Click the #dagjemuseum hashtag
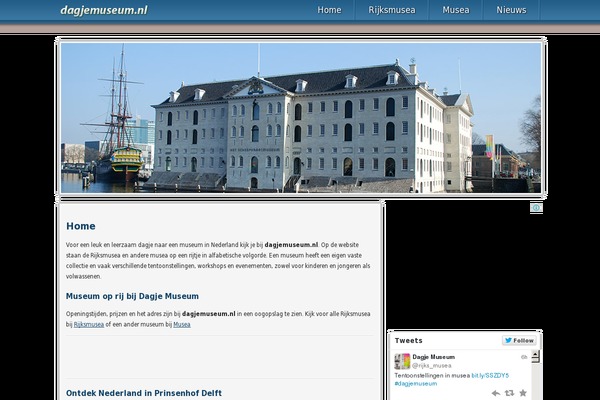The width and height of the screenshot is (600, 400). tap(416, 383)
